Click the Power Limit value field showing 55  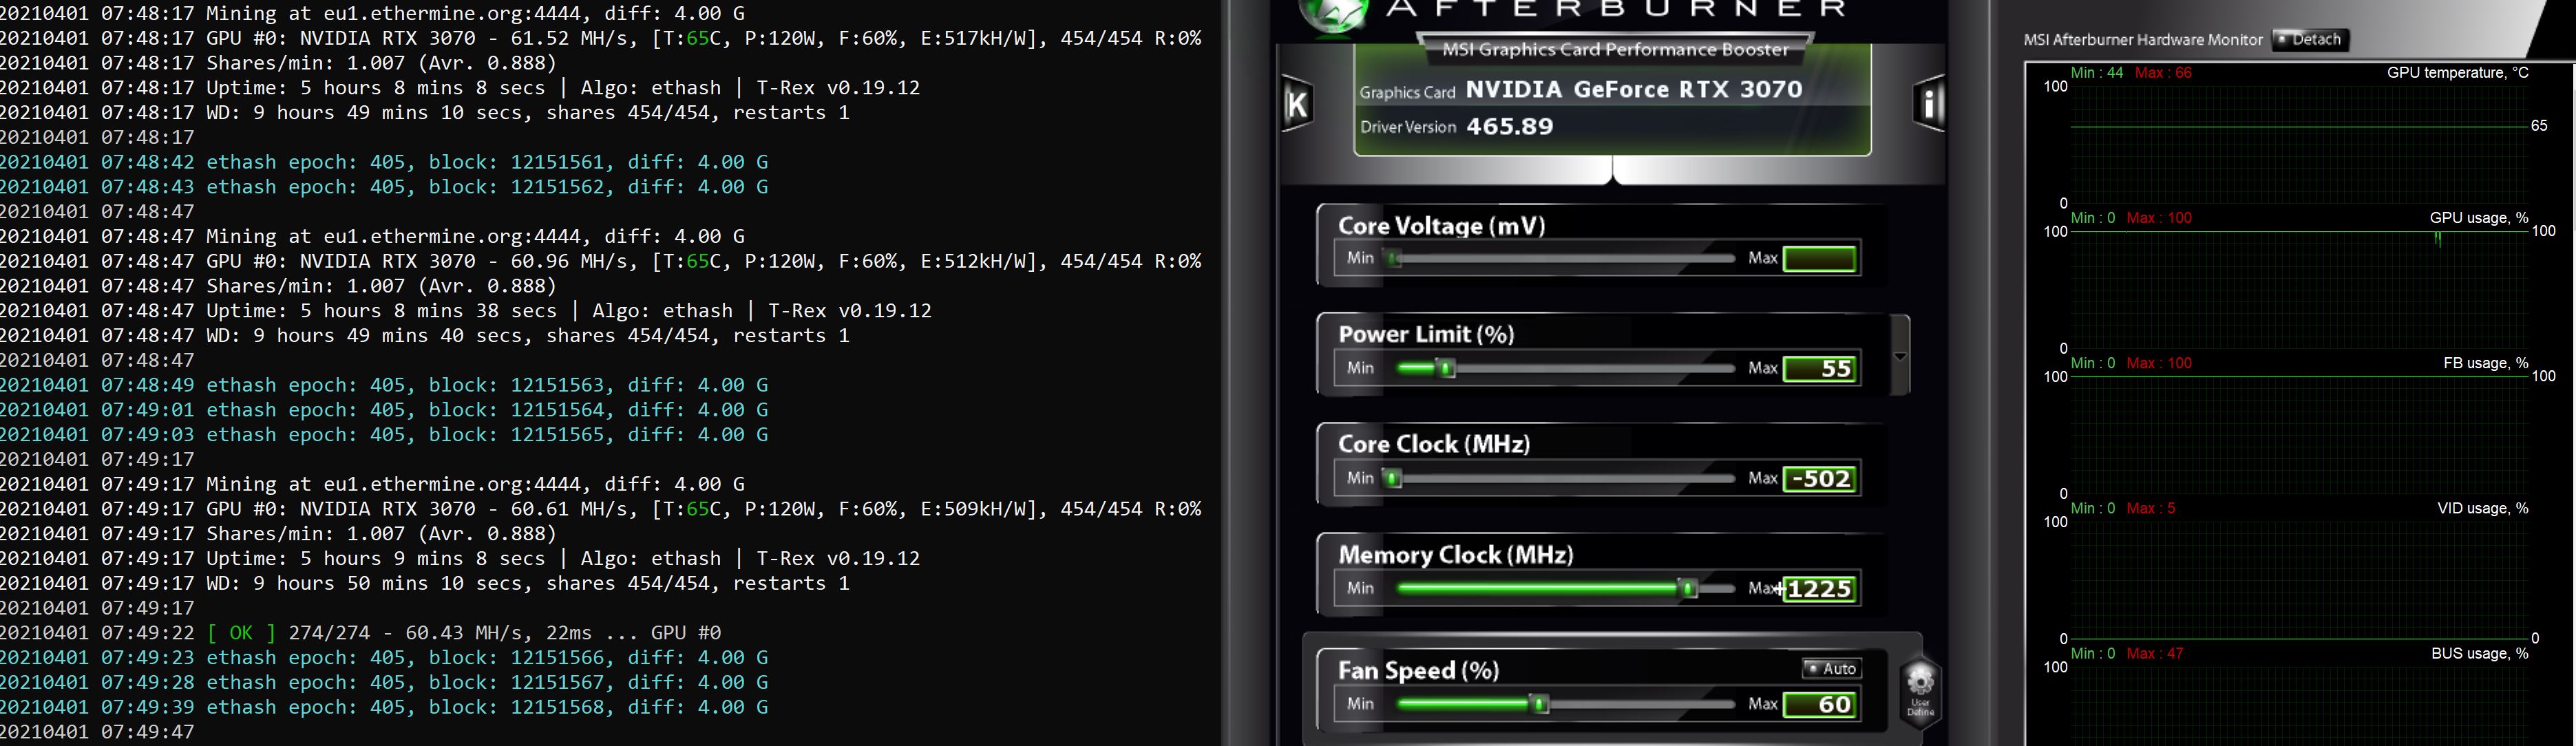click(1820, 369)
